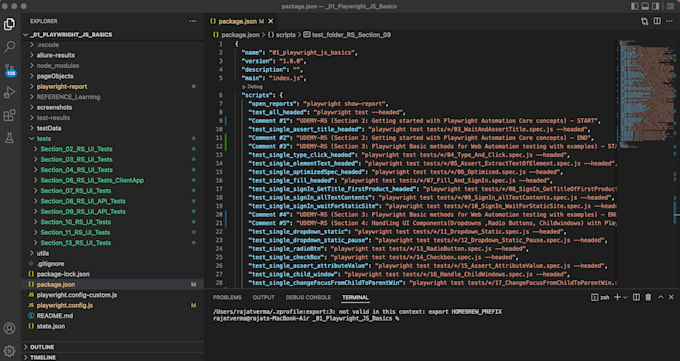
Task: Expand the utils folder
Action: point(43,253)
